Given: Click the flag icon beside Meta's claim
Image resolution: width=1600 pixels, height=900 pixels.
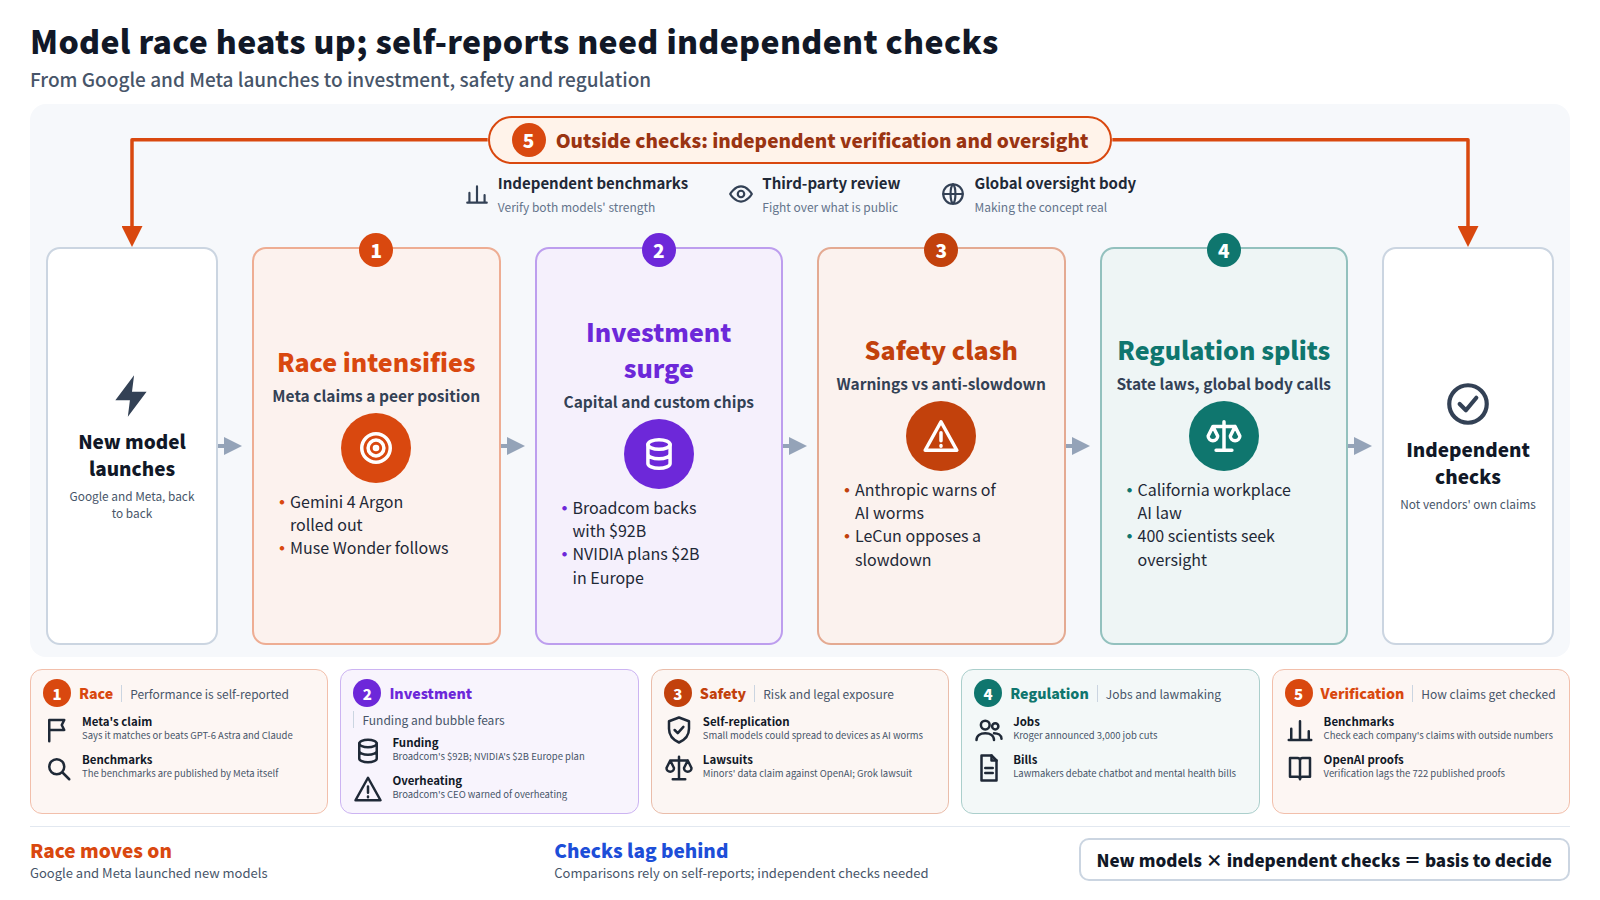Looking at the screenshot, I should pyautogui.click(x=57, y=730).
